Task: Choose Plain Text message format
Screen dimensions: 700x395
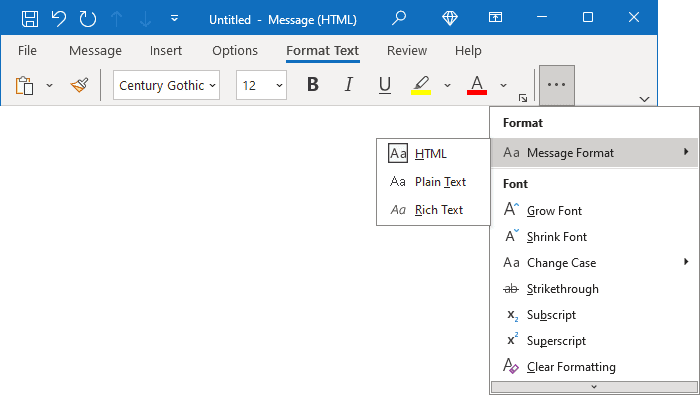Action: [x=433, y=182]
